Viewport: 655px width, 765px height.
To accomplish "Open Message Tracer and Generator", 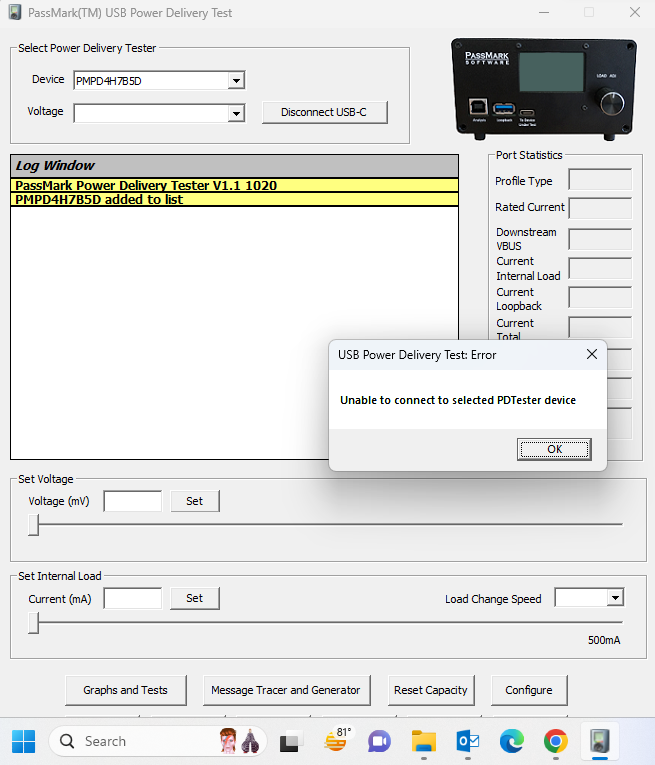I will click(x=286, y=690).
